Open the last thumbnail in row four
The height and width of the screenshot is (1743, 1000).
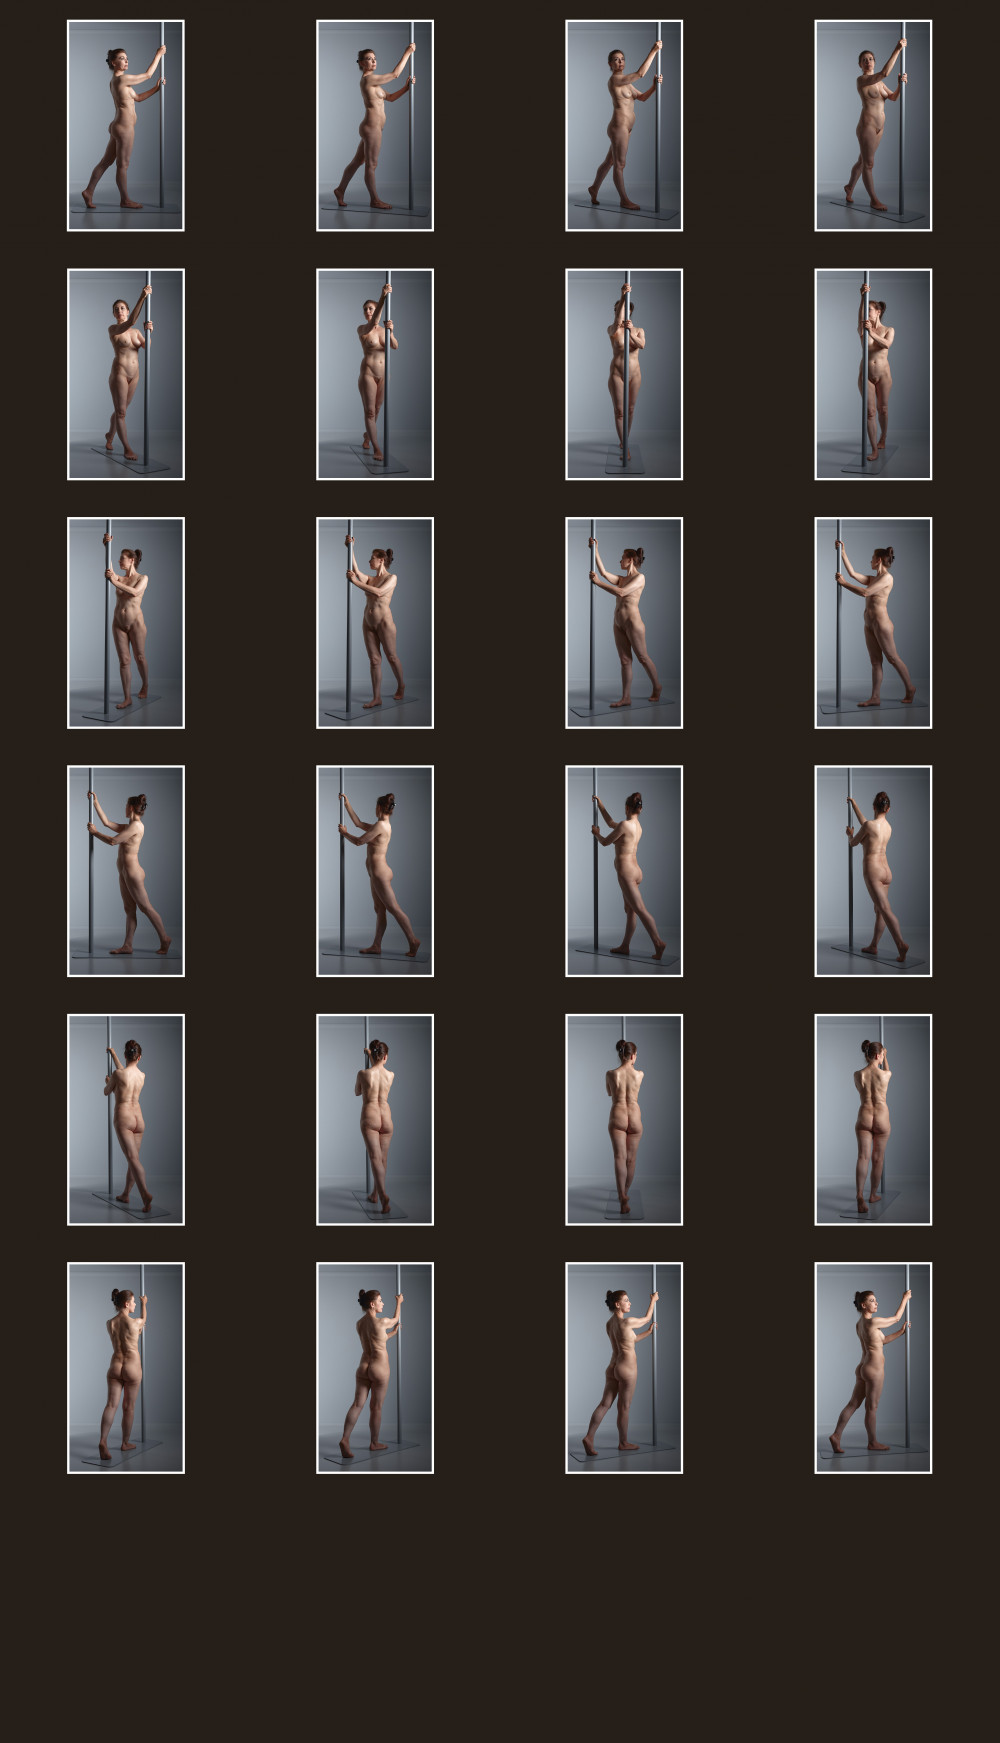click(x=873, y=871)
